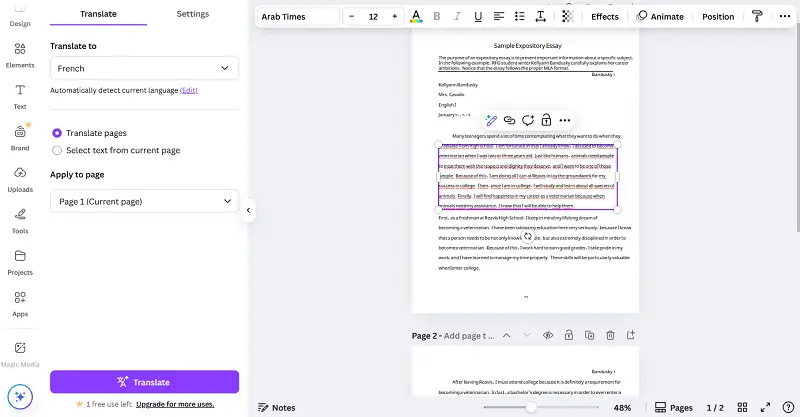Click the zoom slider handle
This screenshot has width=800, height=417.
click(x=531, y=407)
